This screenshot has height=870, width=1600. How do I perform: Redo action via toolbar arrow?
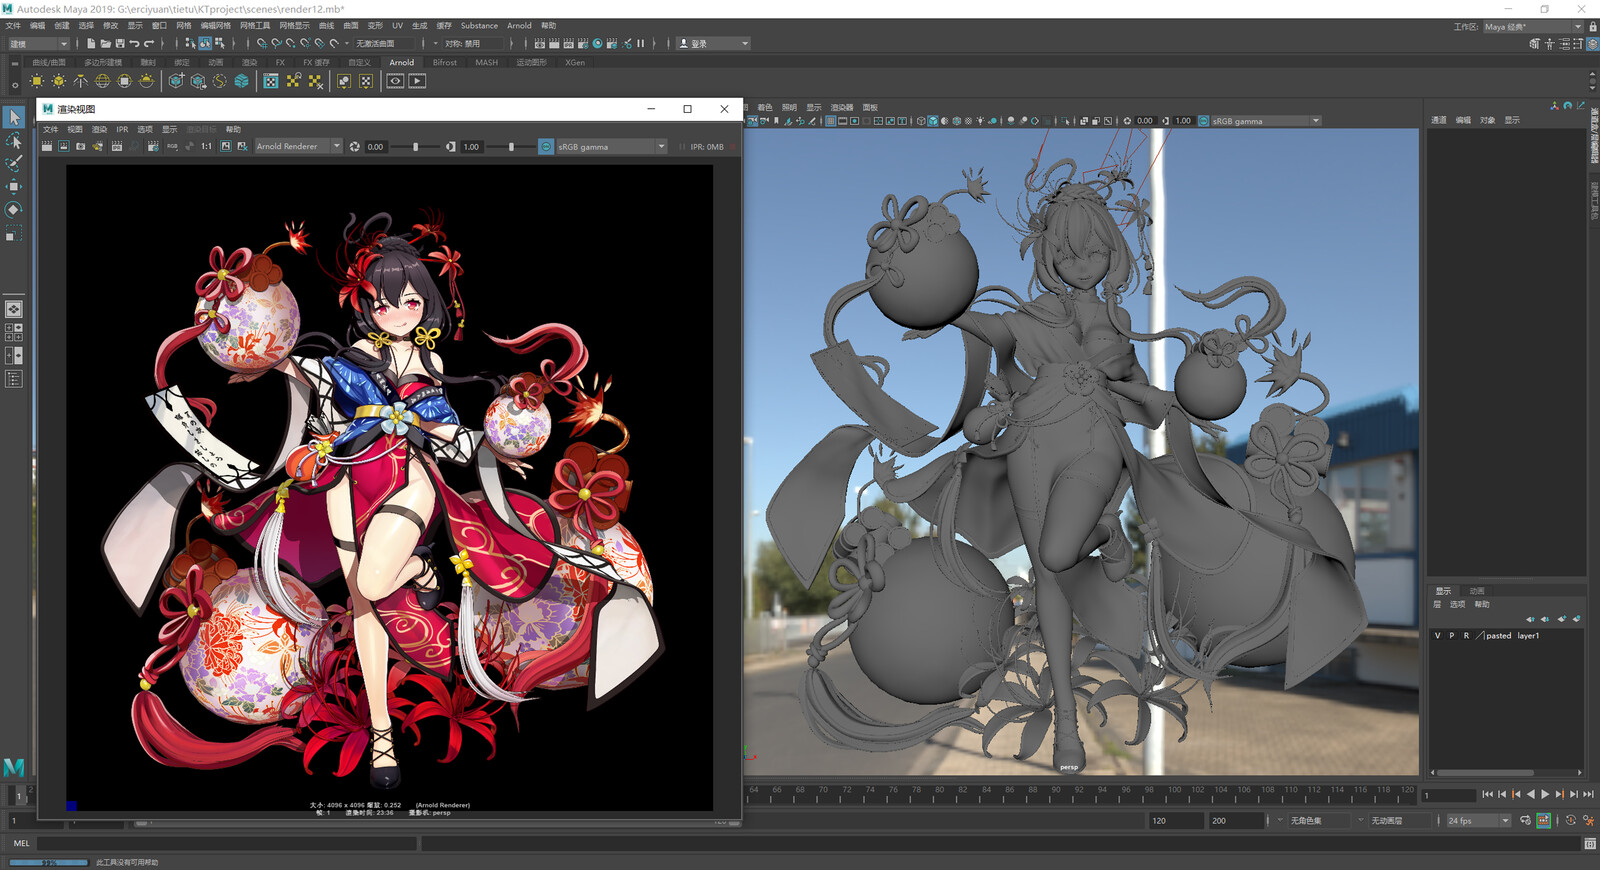[x=149, y=44]
